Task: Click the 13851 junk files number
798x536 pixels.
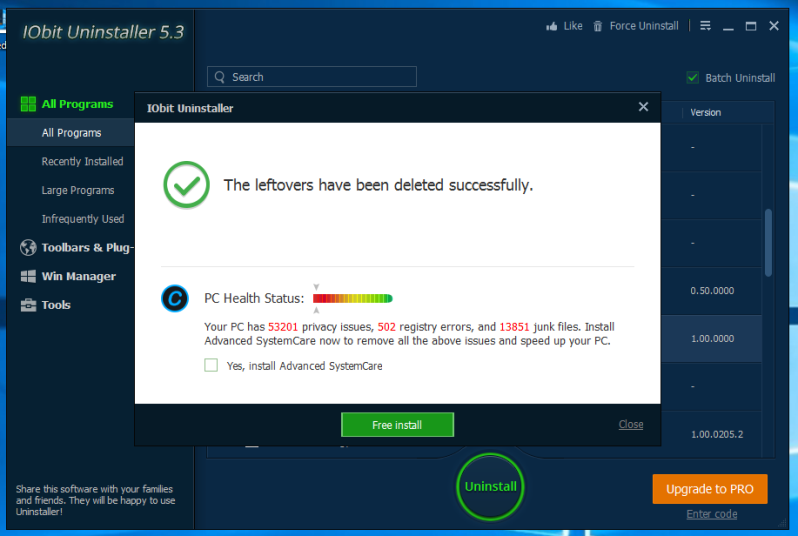Action: 514,327
